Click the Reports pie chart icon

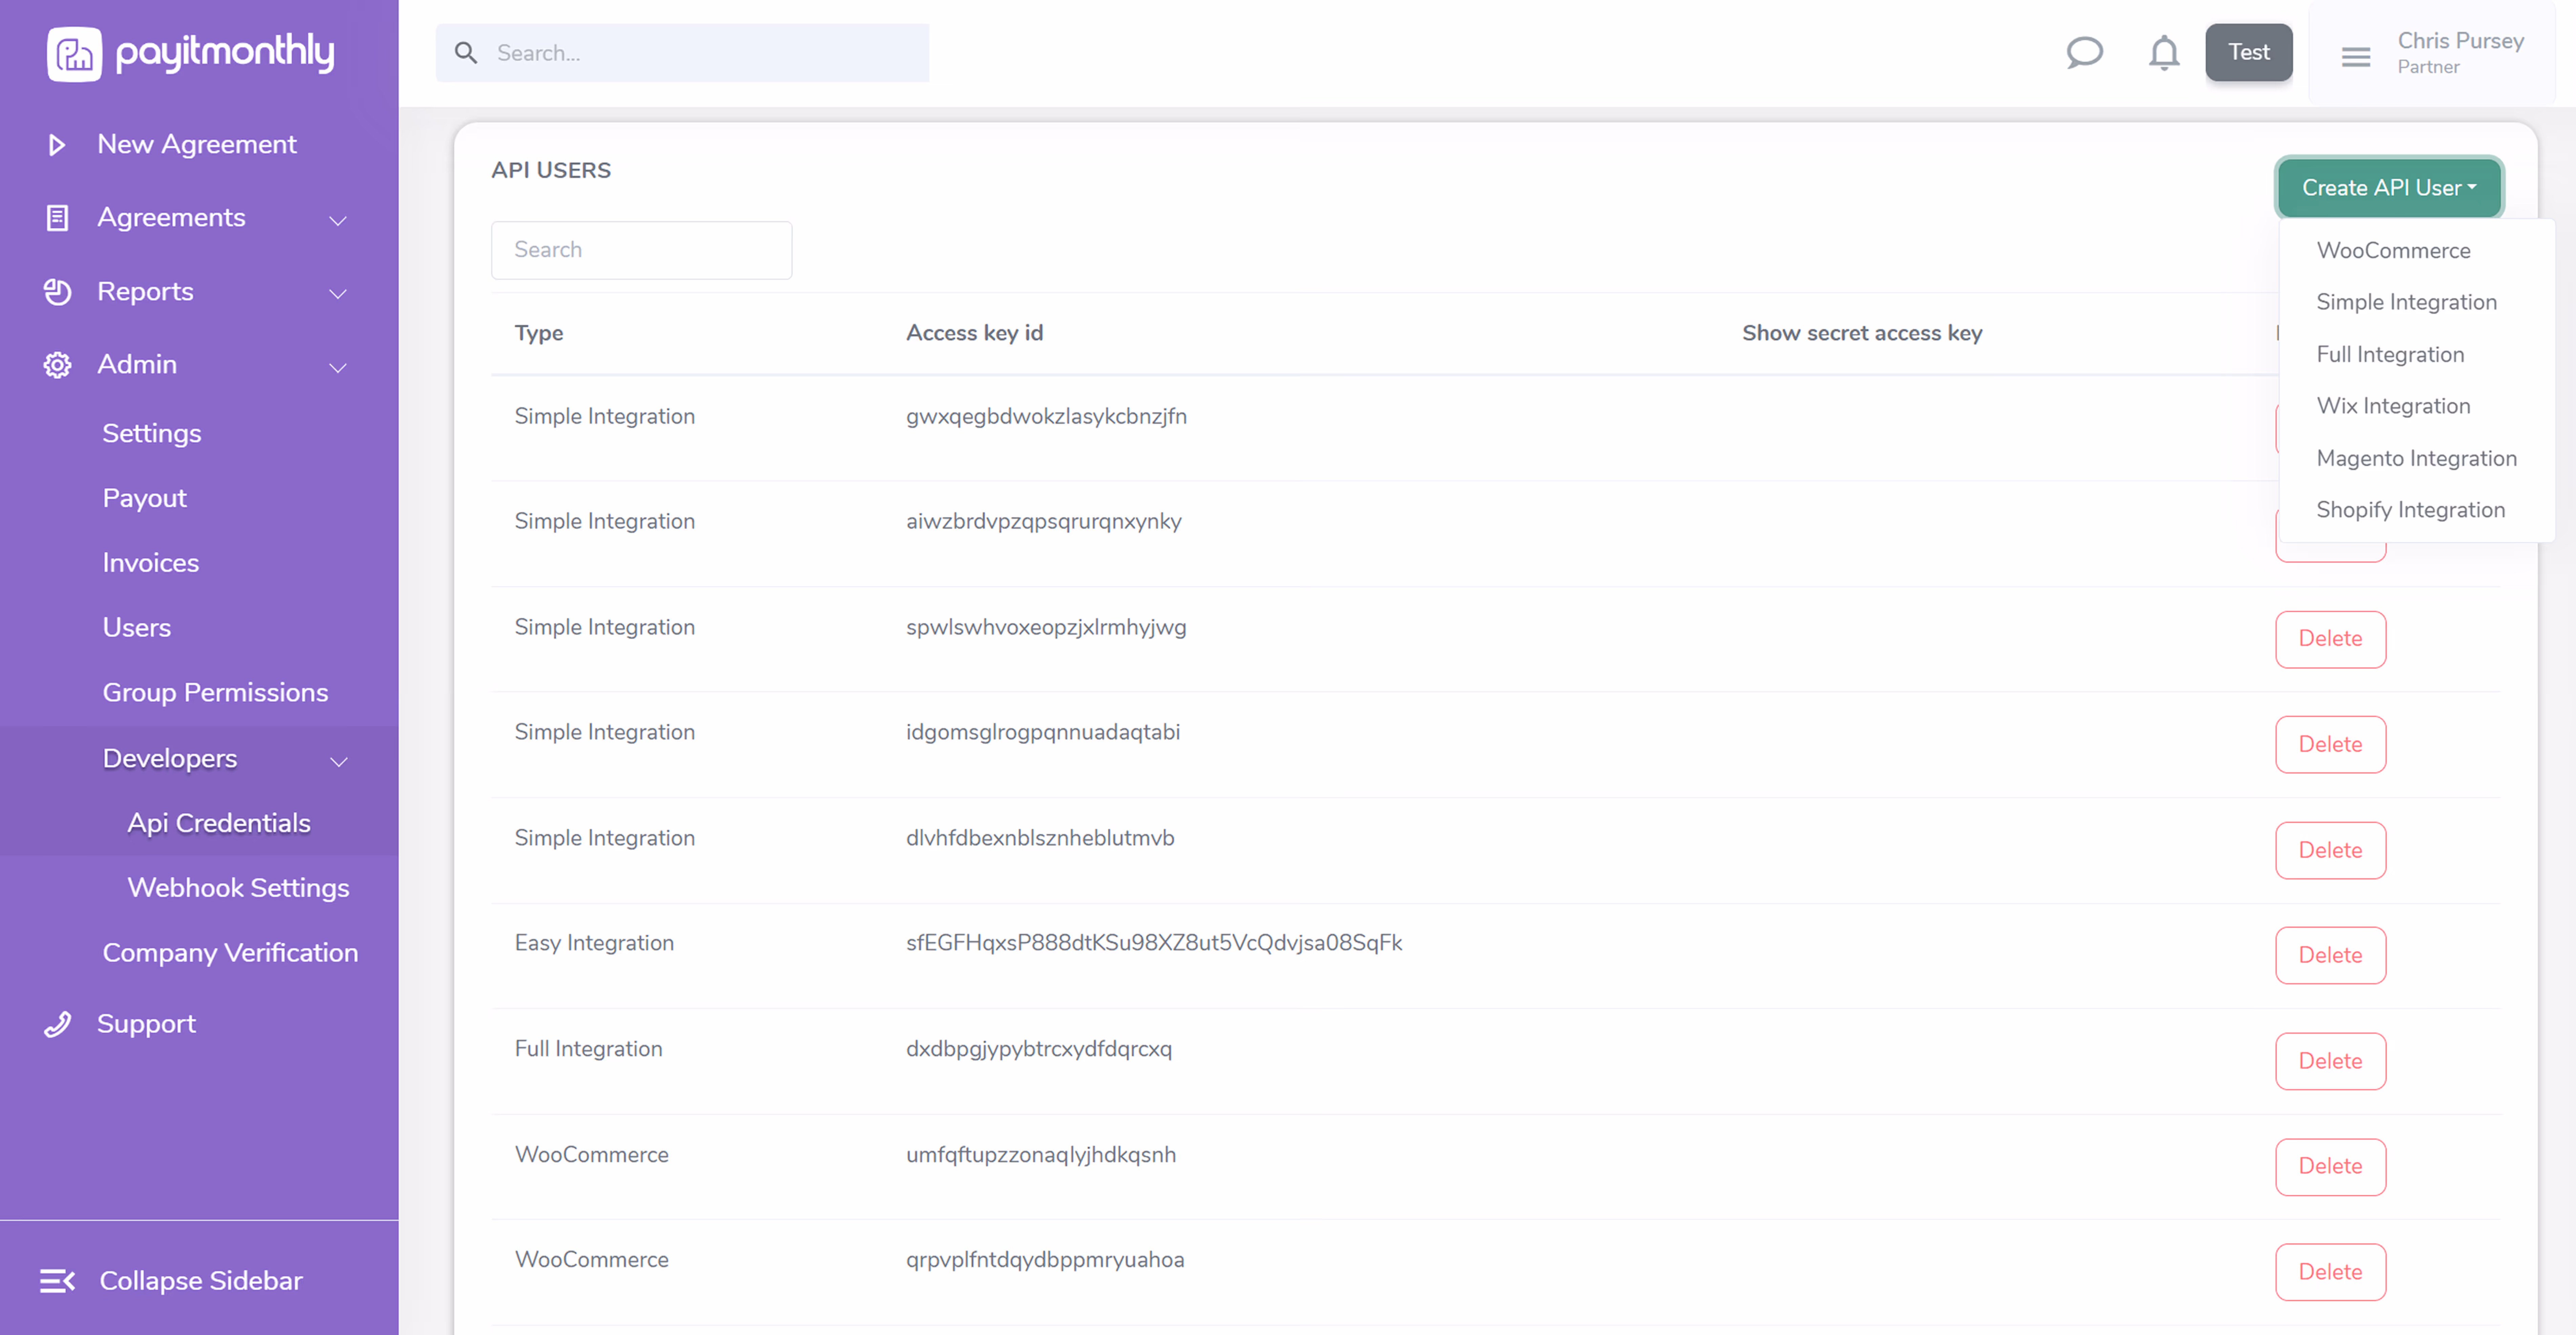[57, 292]
